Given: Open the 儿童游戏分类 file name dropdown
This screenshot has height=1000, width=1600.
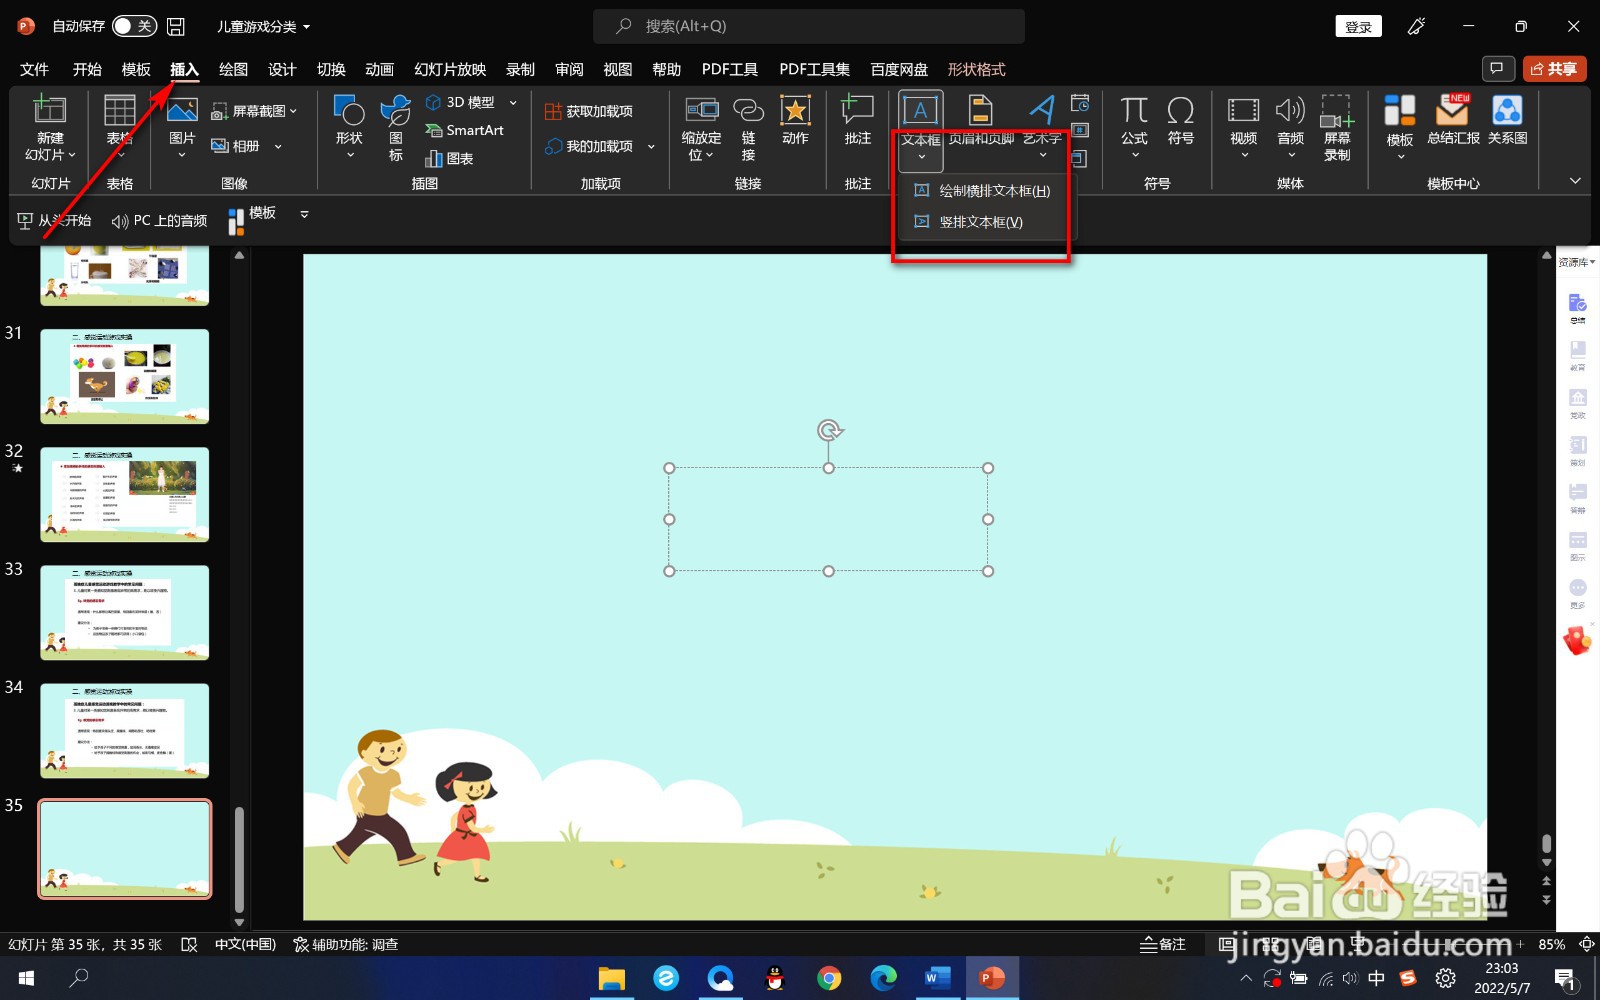Looking at the screenshot, I should (264, 26).
